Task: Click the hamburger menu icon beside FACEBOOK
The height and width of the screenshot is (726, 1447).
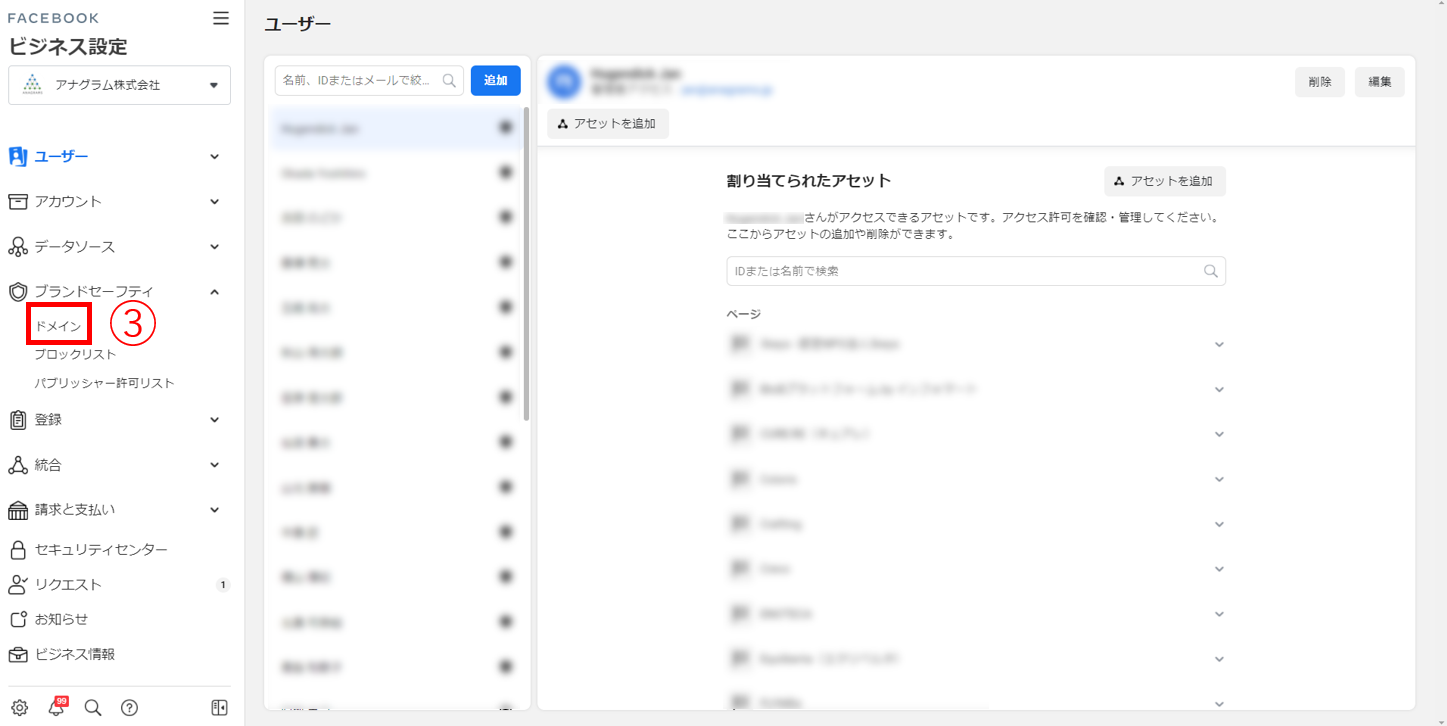Action: (221, 18)
